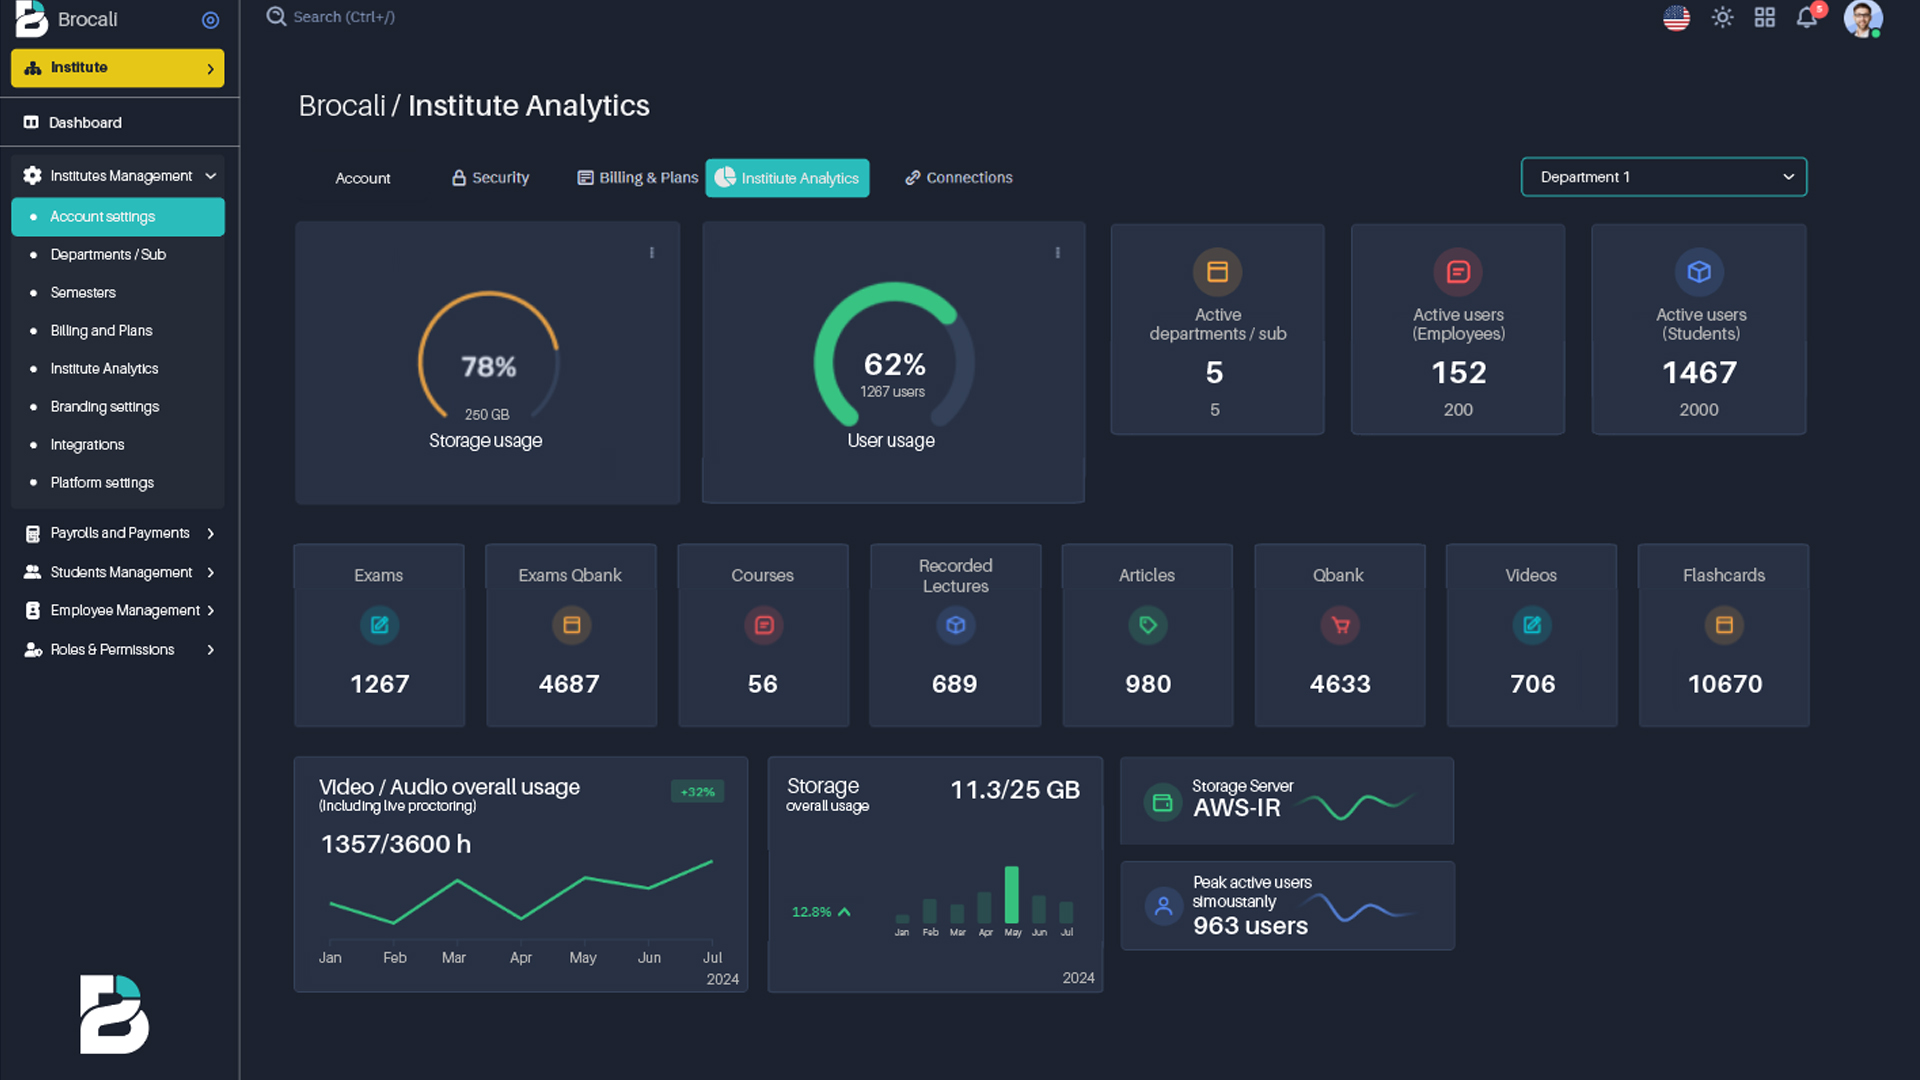Image resolution: width=1920 pixels, height=1080 pixels.
Task: Open the user profile avatar
Action: pos(1863,18)
